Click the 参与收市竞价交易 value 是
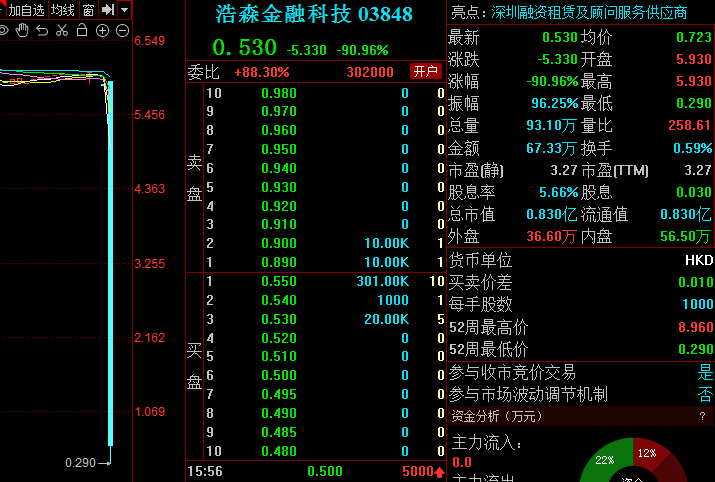 (705, 372)
